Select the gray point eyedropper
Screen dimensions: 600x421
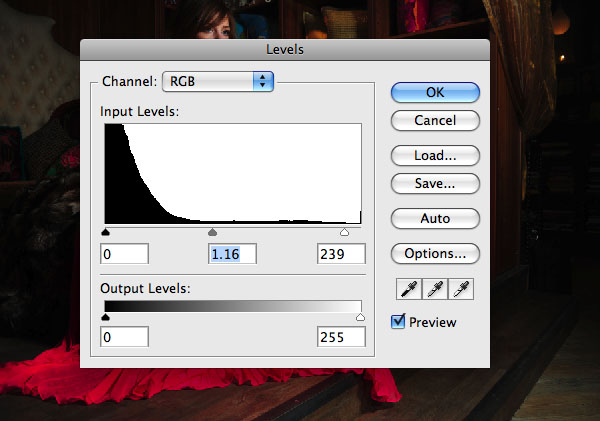tap(435, 289)
